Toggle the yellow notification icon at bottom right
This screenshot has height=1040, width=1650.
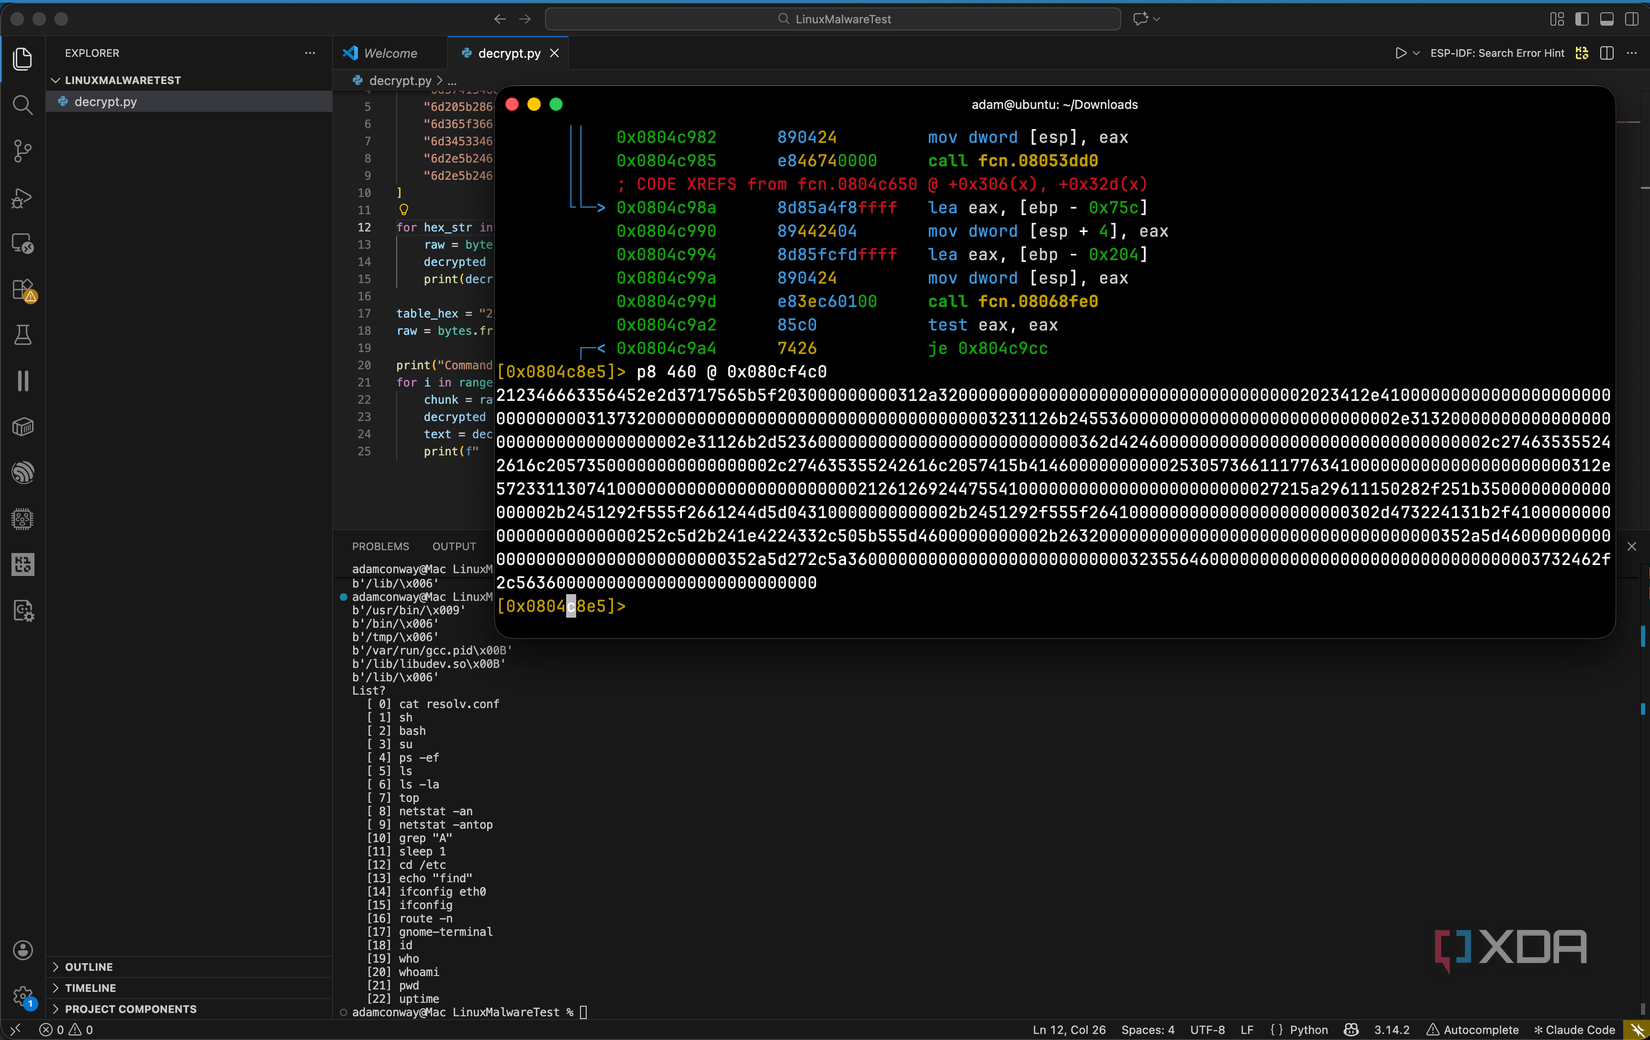pyautogui.click(x=1638, y=1029)
